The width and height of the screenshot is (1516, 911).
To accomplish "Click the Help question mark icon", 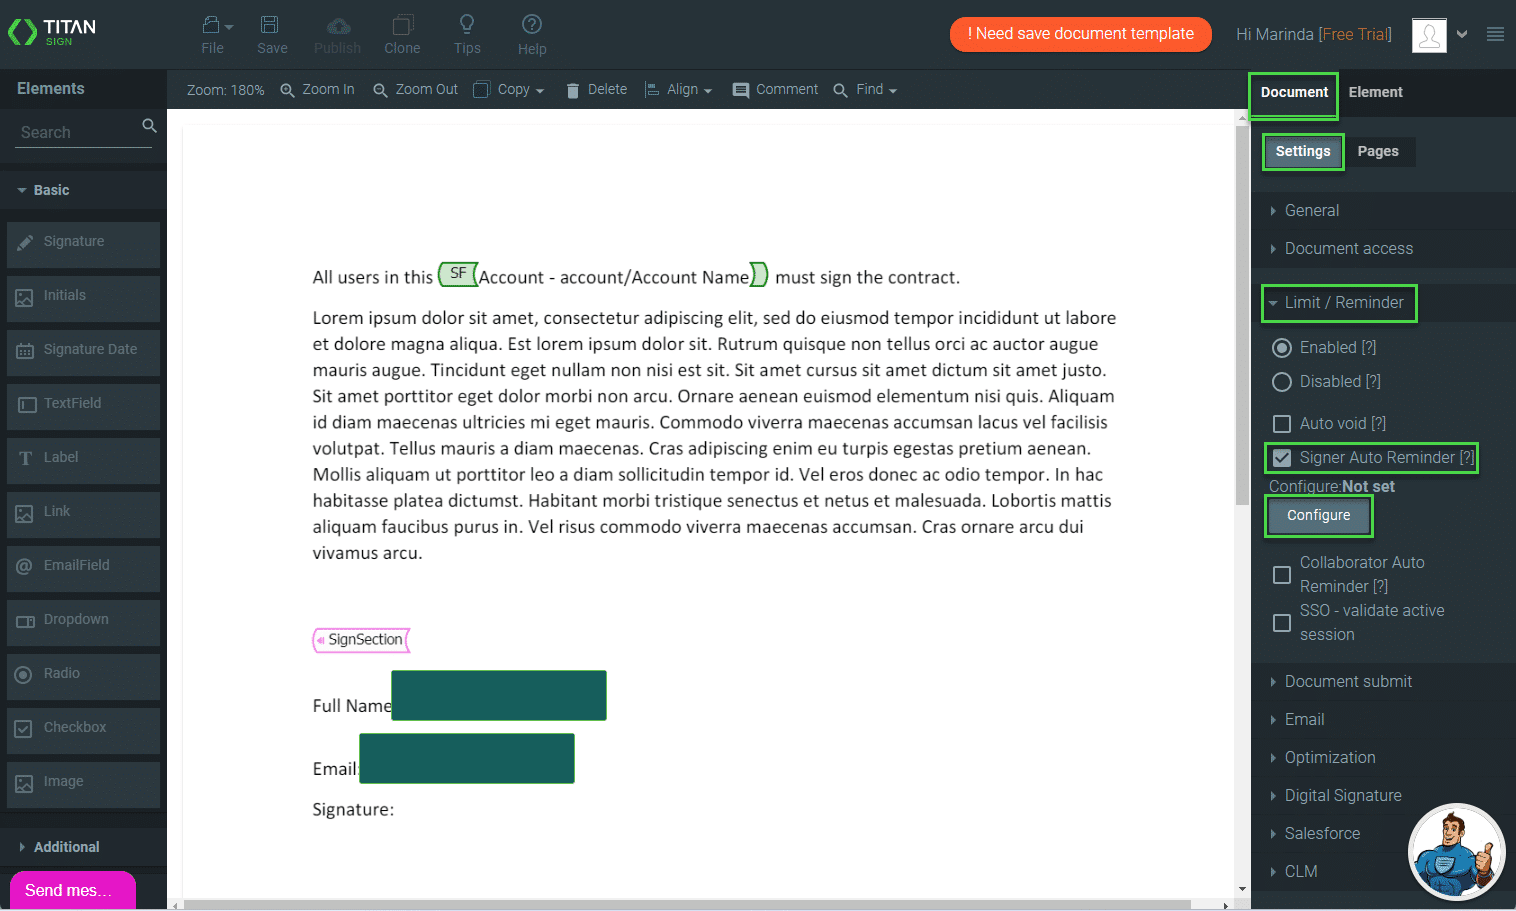I will click(532, 25).
